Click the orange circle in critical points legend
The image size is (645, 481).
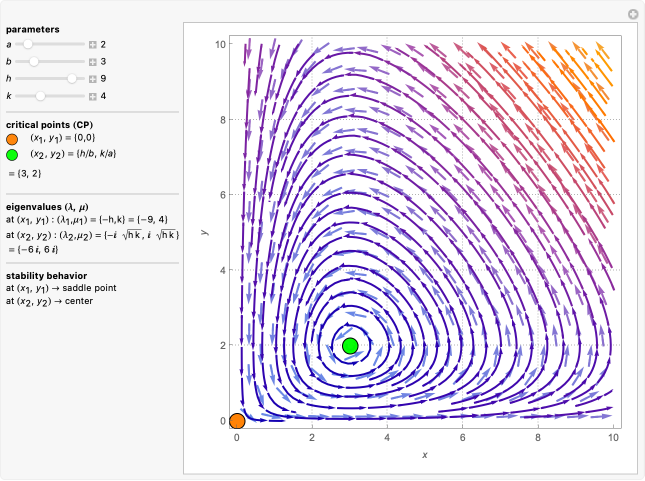click(12, 139)
